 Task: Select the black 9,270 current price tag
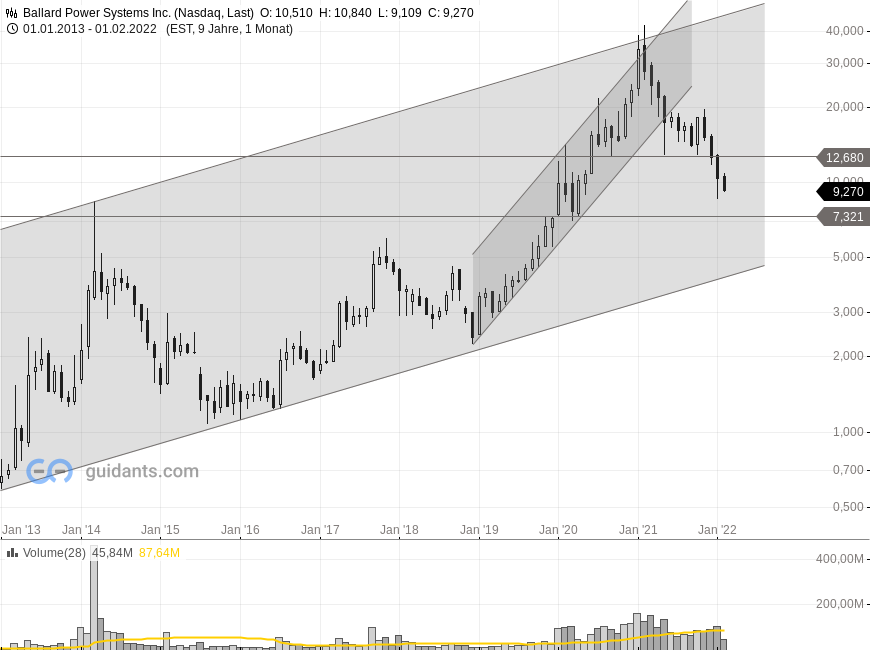841,192
